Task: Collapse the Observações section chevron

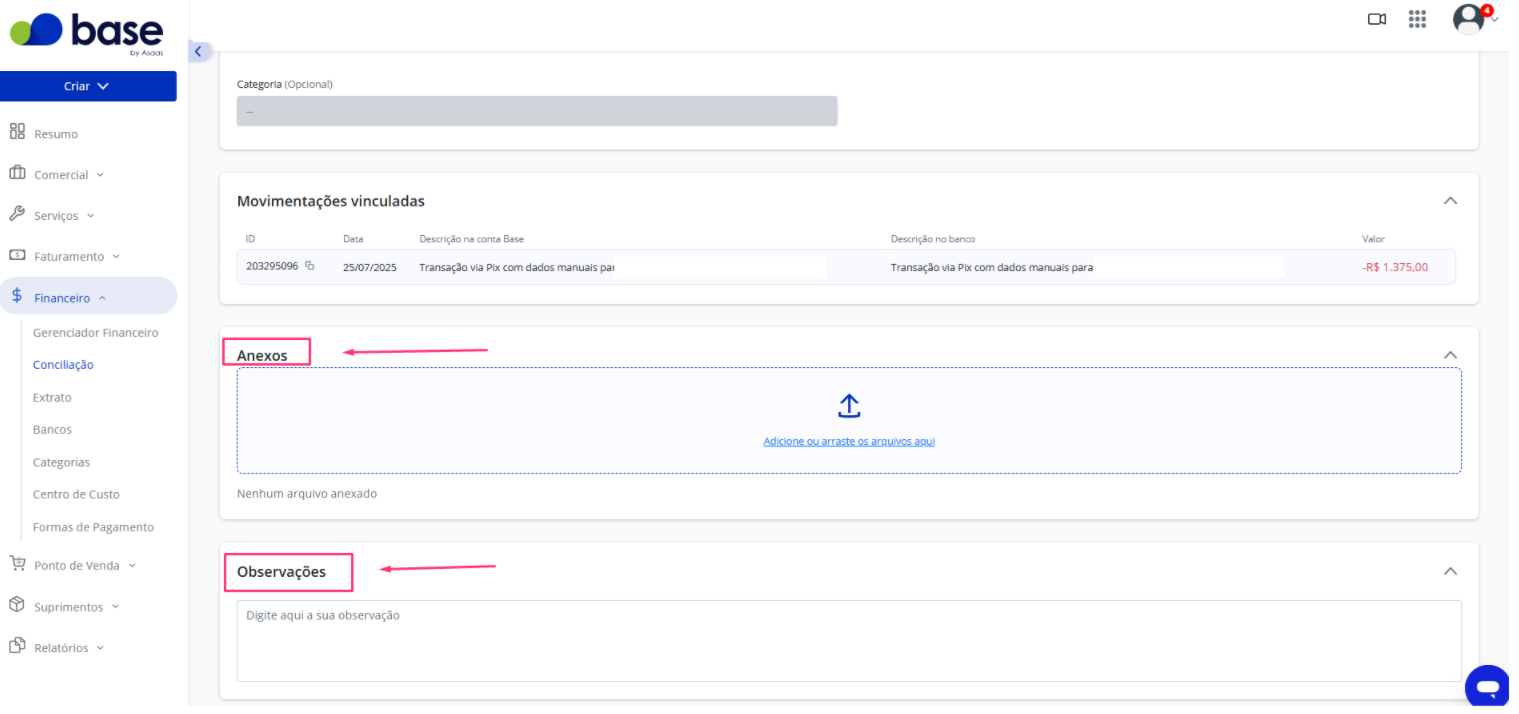Action: tap(1450, 571)
